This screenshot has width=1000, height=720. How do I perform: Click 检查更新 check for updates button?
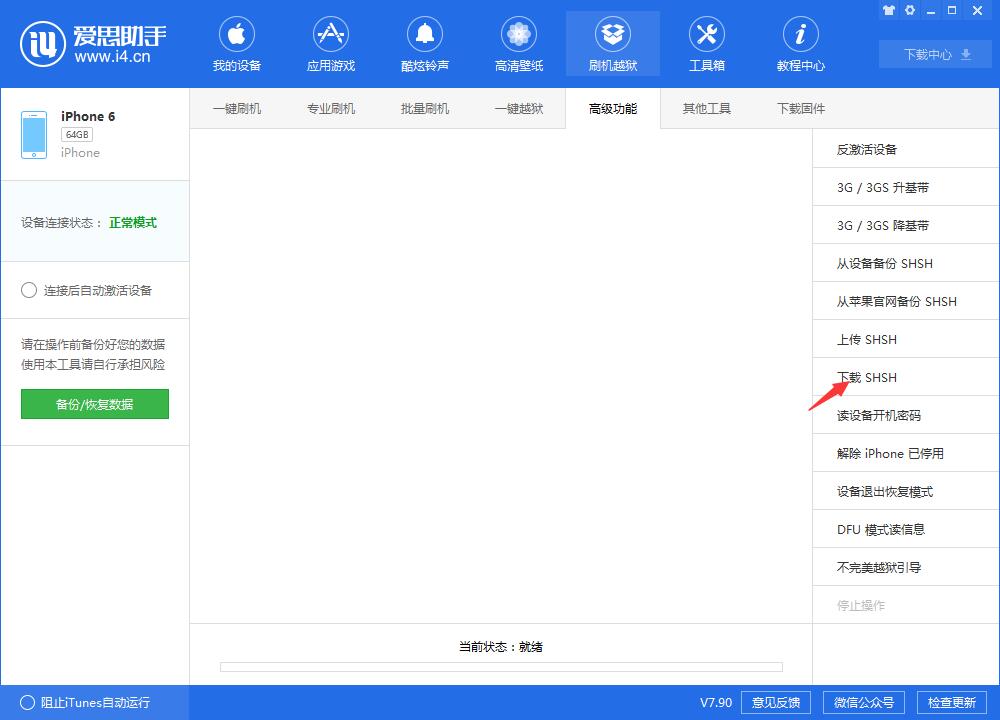[x=951, y=702]
